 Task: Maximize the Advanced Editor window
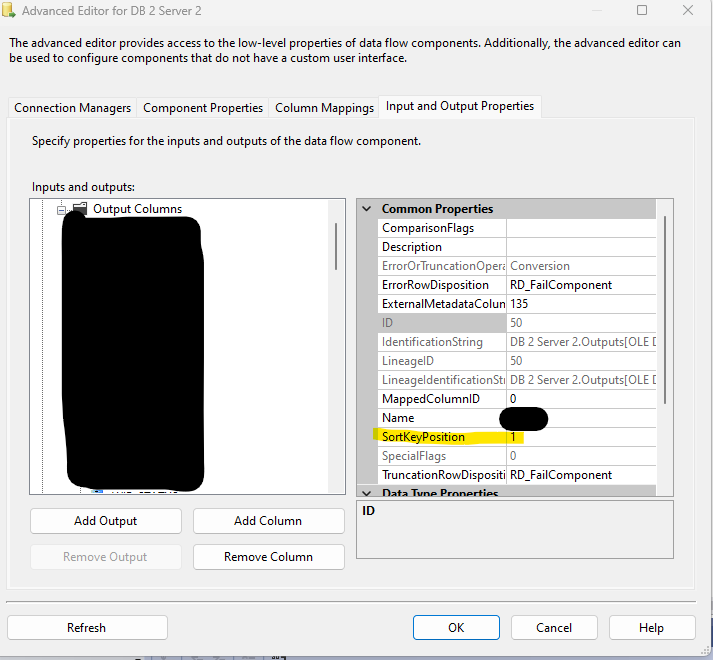coord(642,10)
